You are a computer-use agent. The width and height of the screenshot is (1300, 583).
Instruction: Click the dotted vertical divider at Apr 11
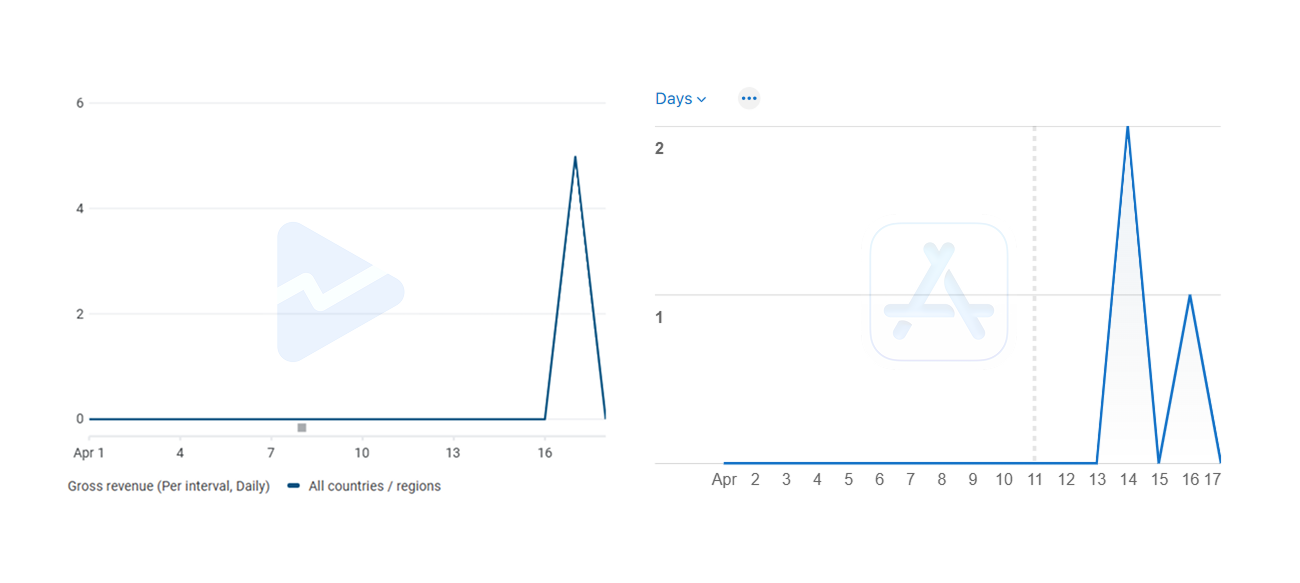tap(1034, 295)
